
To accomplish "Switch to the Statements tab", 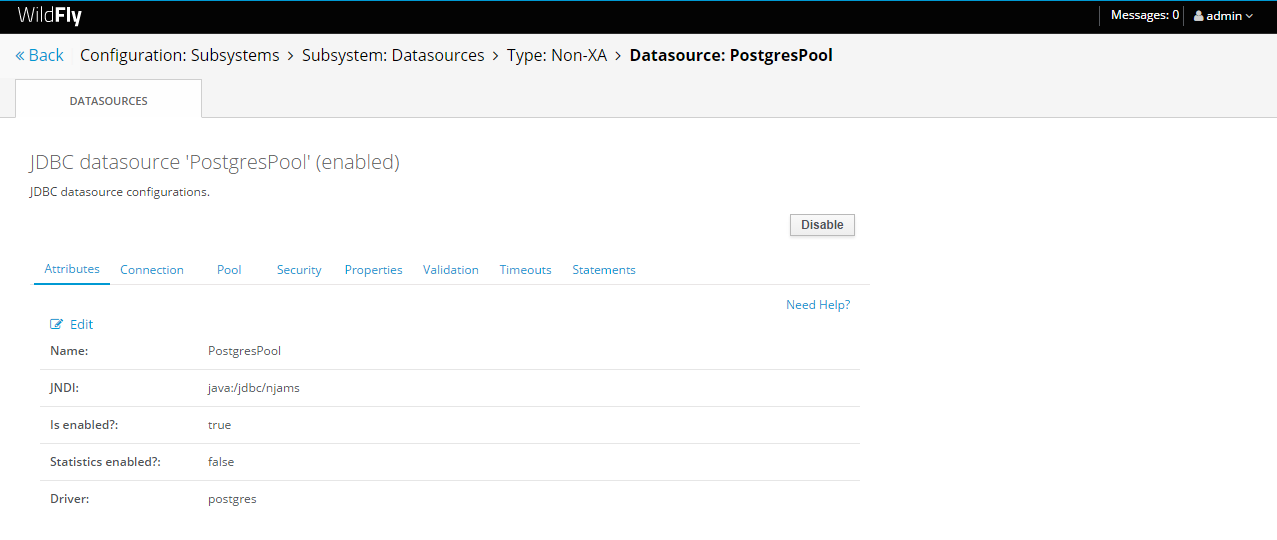I will (x=604, y=270).
